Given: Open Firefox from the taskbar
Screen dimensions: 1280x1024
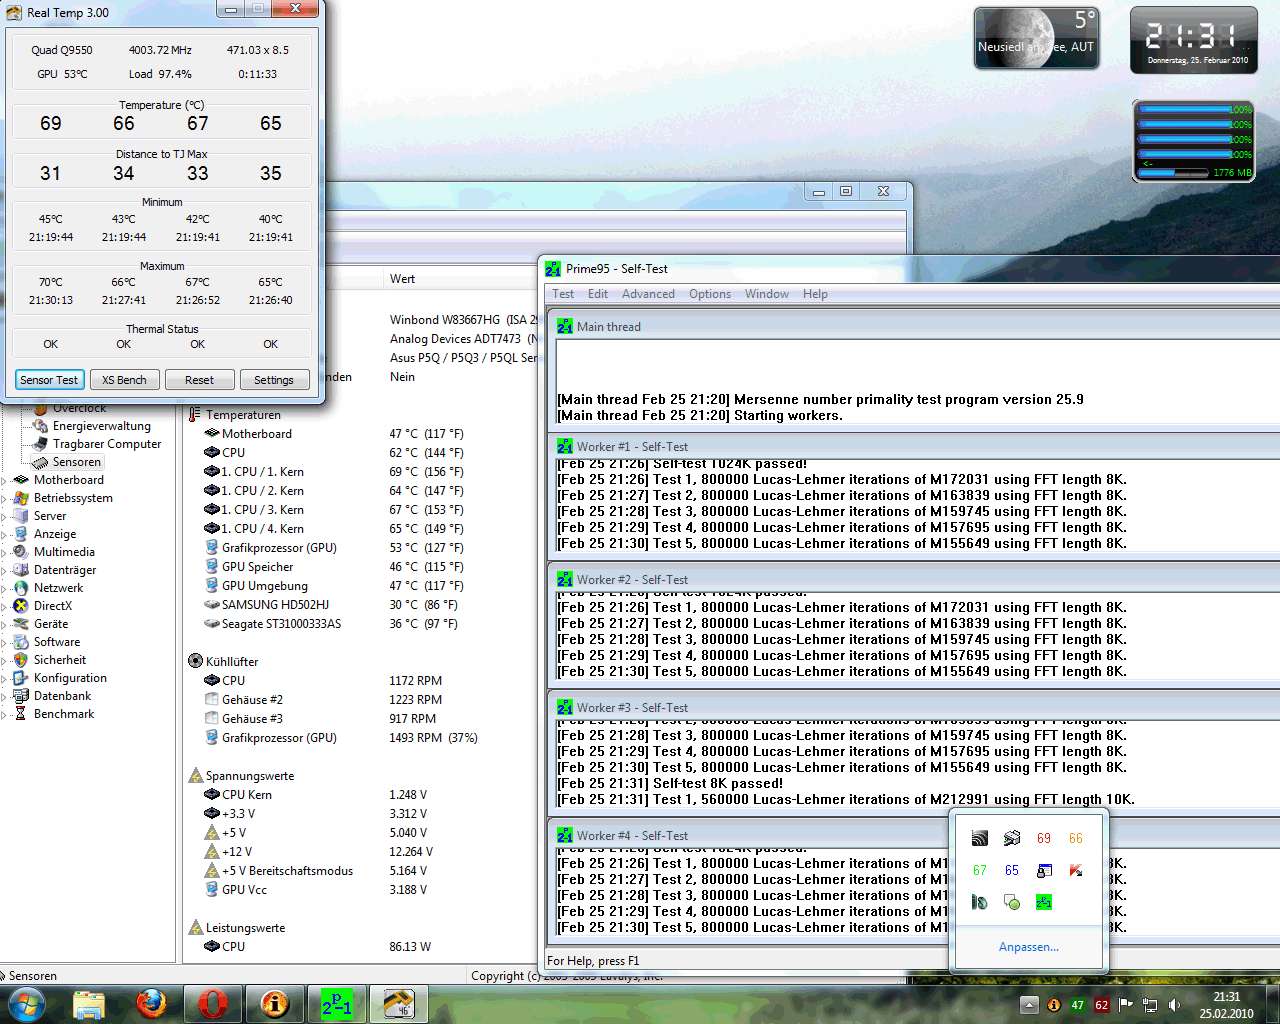Looking at the screenshot, I should coord(151,1003).
